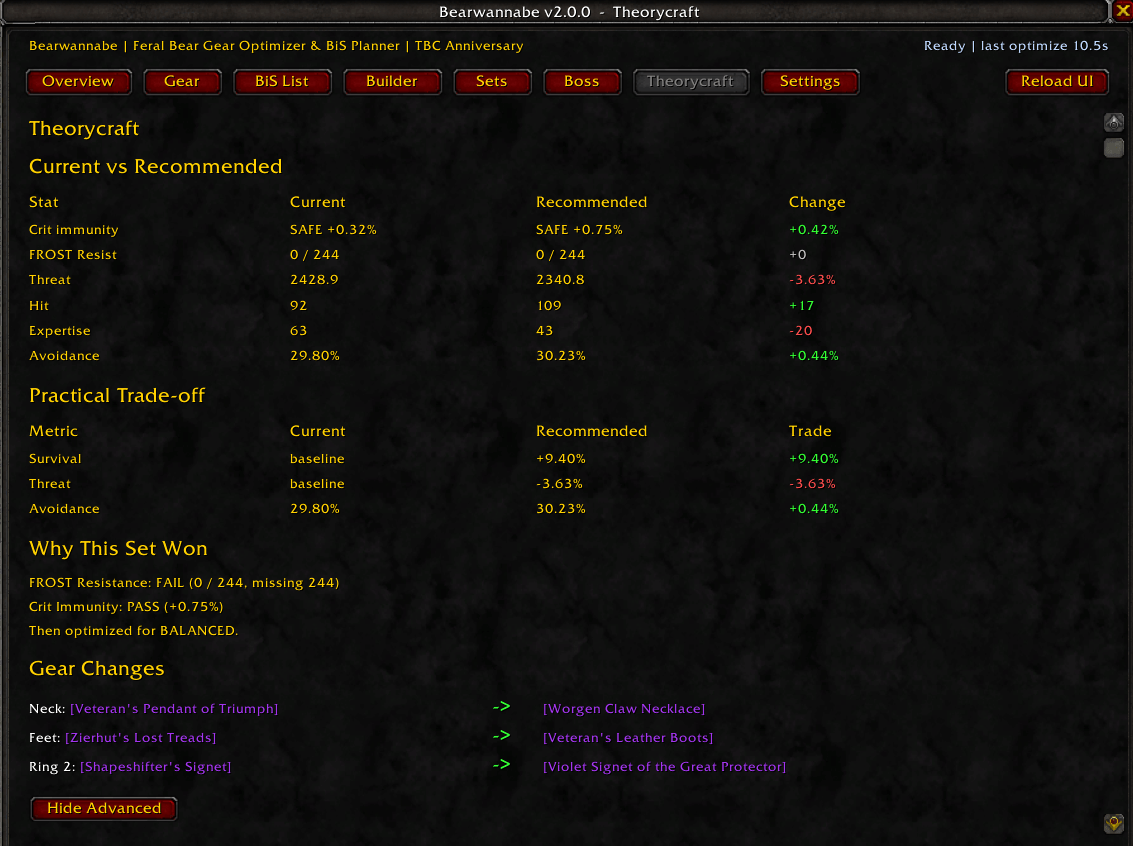Open the Overview tab
Image resolution: width=1133 pixels, height=846 pixels.
[x=78, y=82]
